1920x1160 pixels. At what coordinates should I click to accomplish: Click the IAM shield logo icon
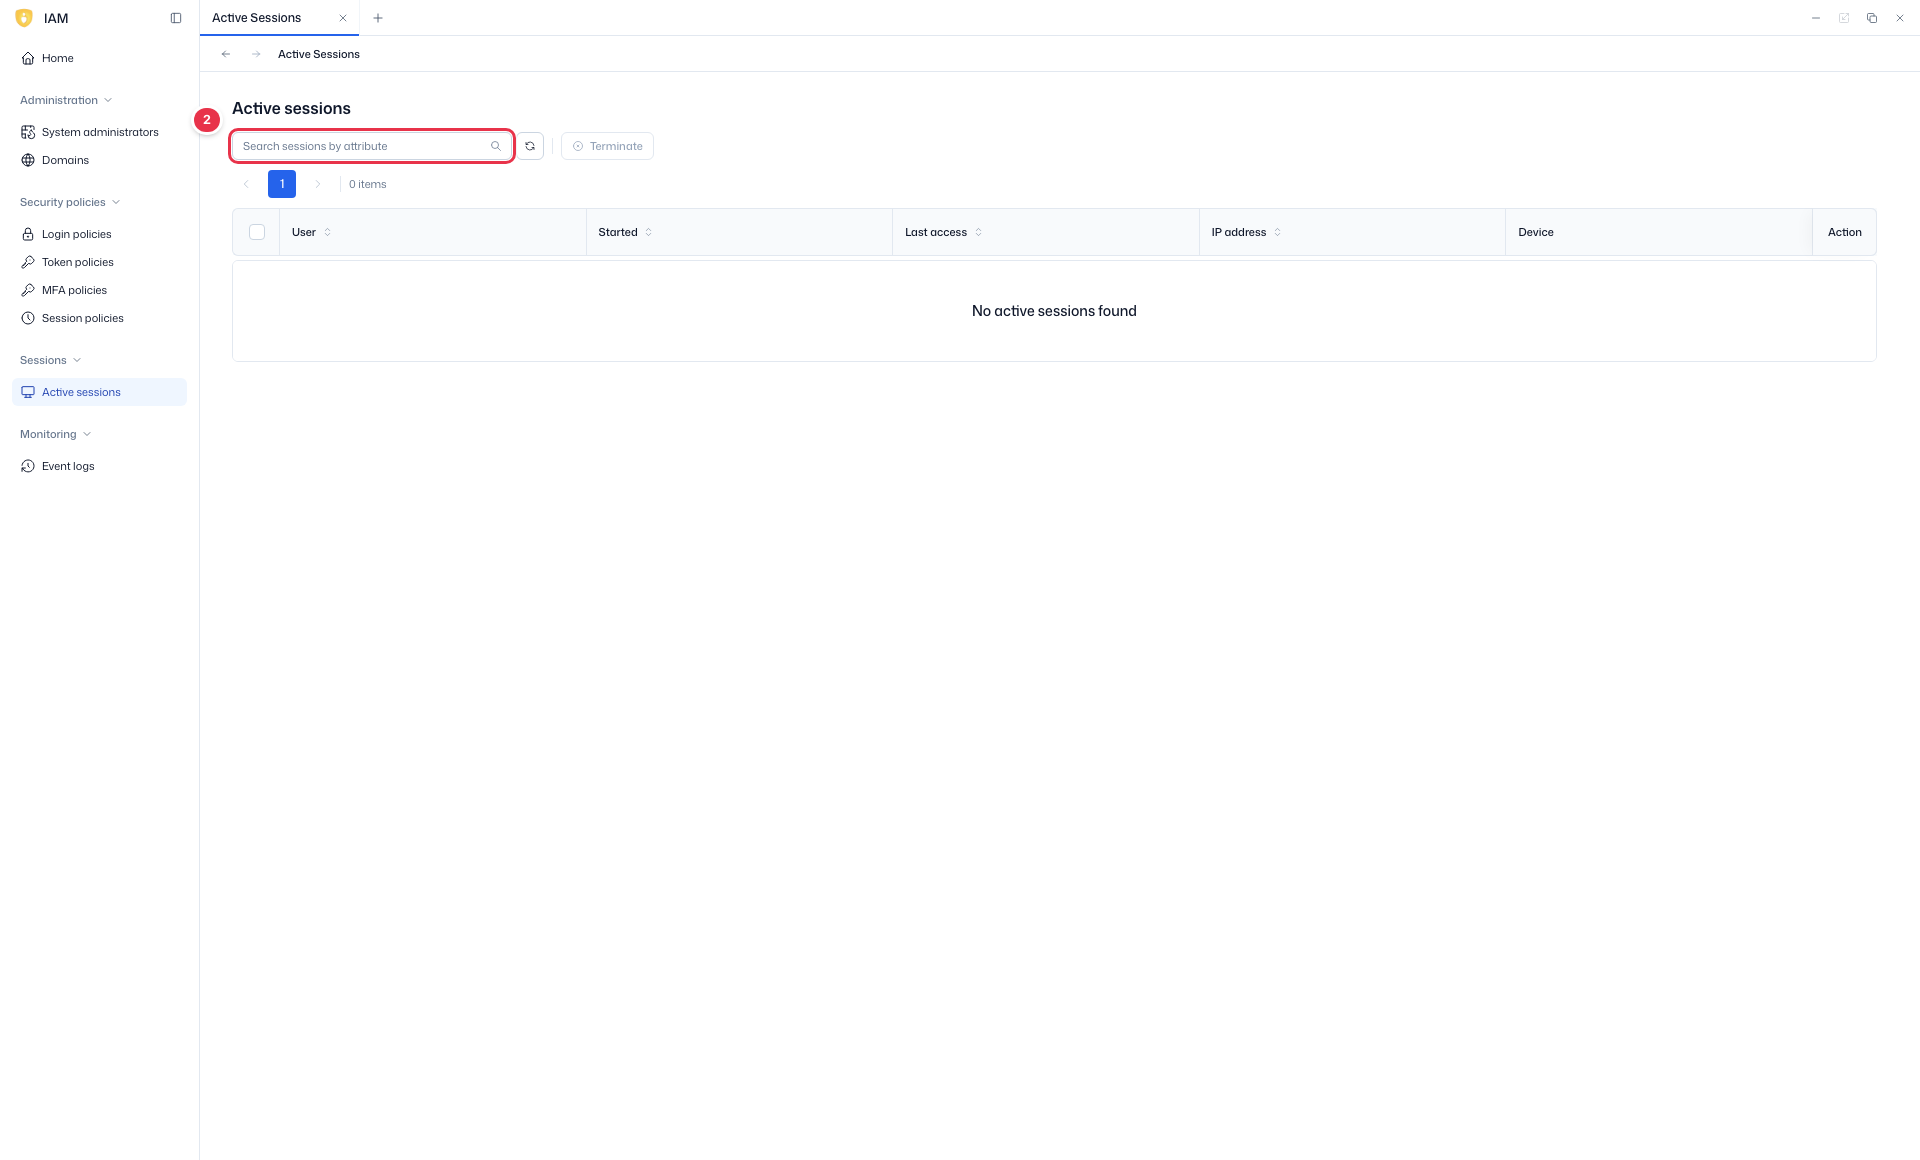24,18
